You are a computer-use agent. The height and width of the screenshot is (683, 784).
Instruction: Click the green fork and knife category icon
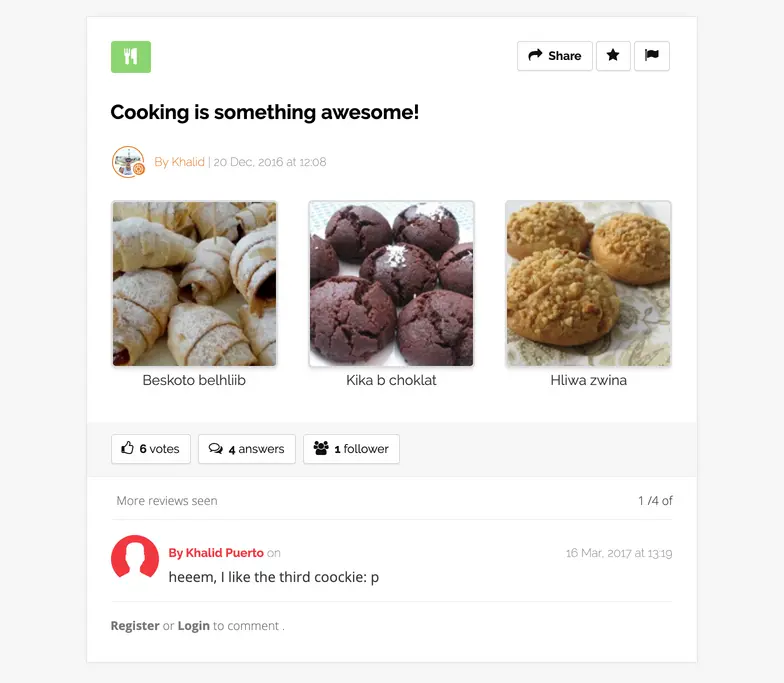click(x=130, y=57)
